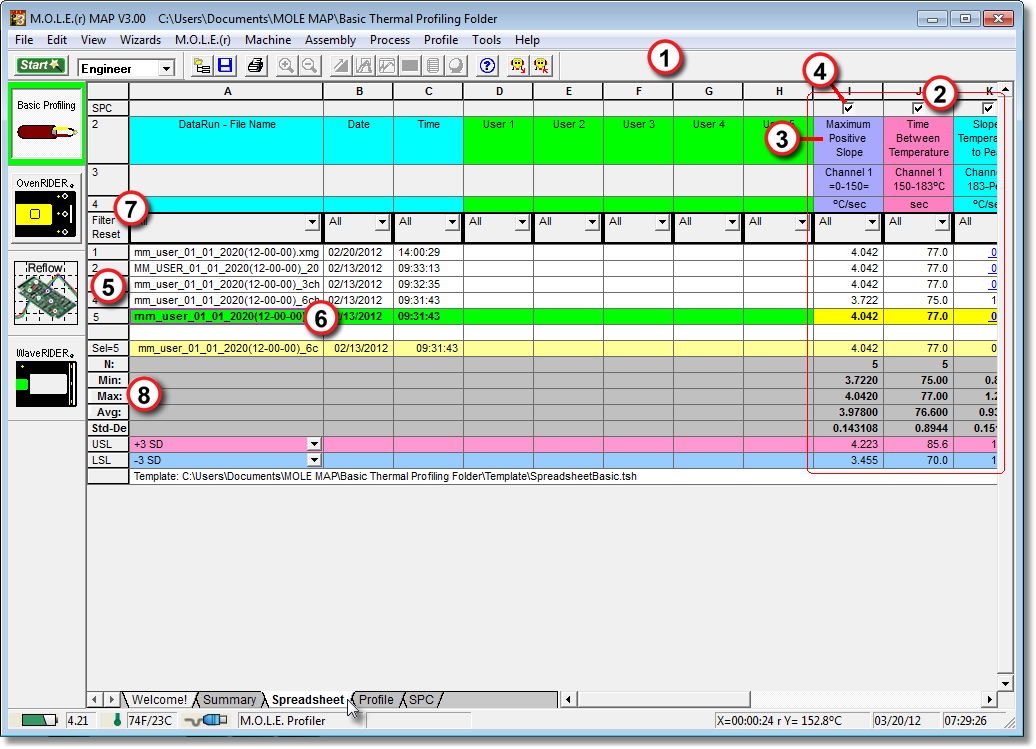This screenshot has width=1036, height=749.
Task: Click the Save floppy disk icon
Action: click(225, 66)
